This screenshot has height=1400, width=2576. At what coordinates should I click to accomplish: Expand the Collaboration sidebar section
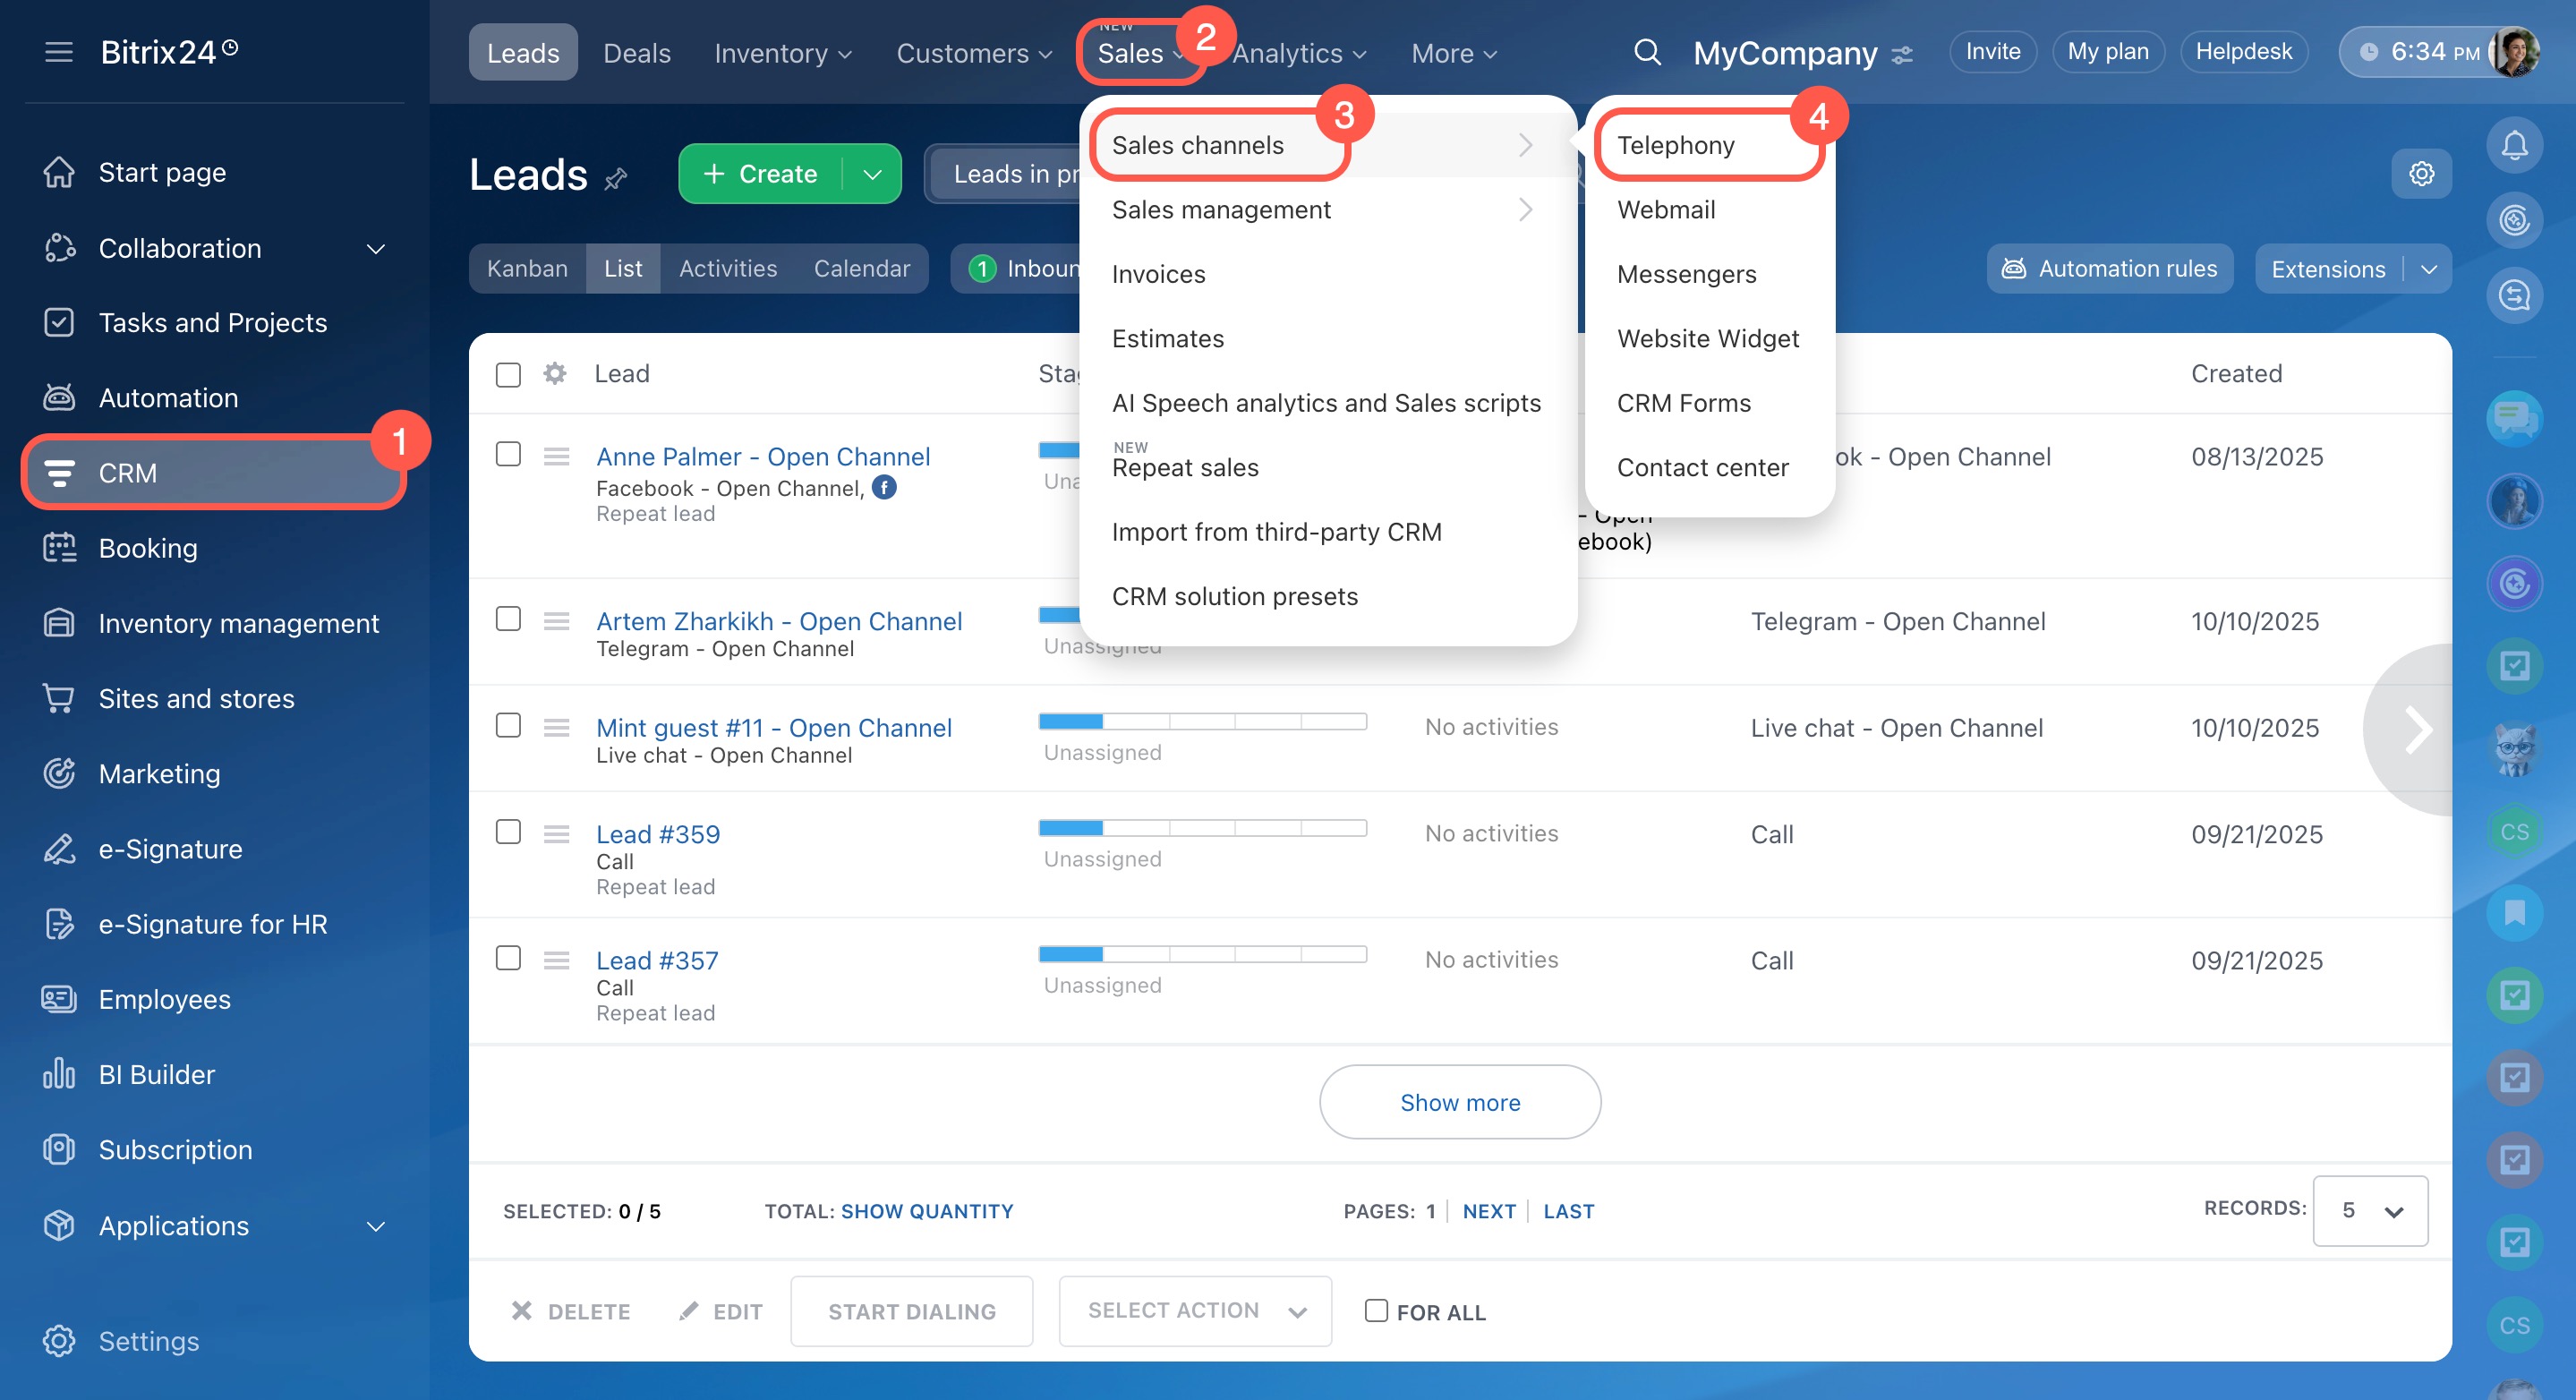pos(376,248)
